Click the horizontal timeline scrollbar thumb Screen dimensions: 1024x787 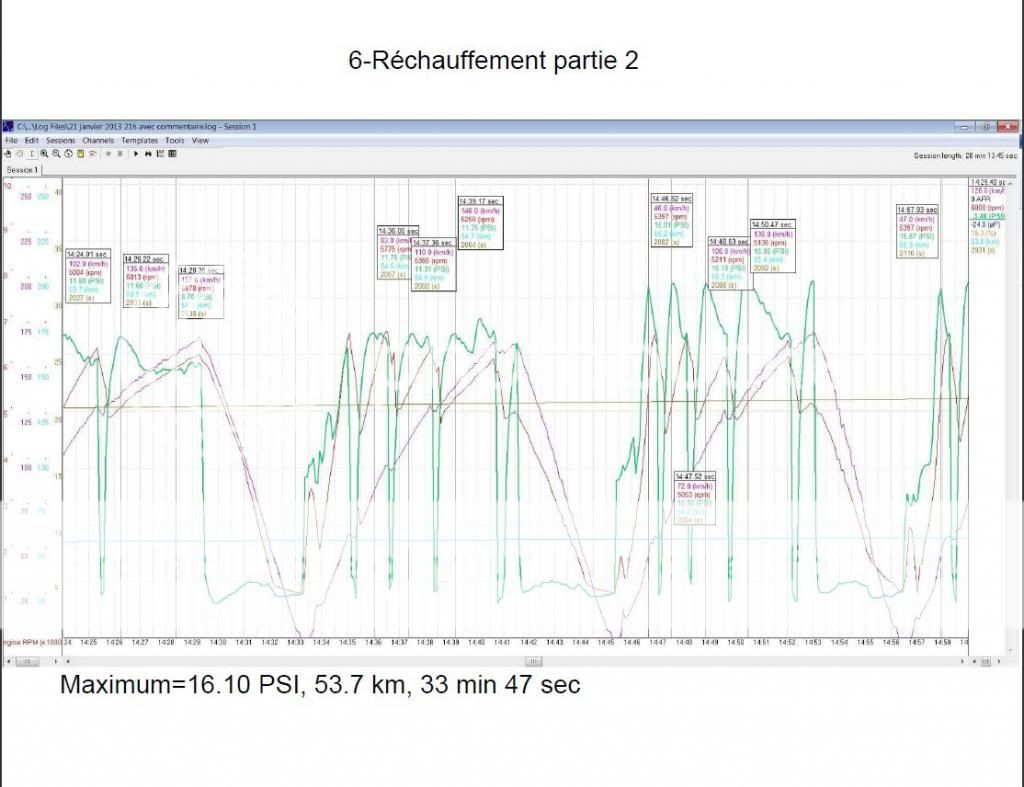[533, 661]
